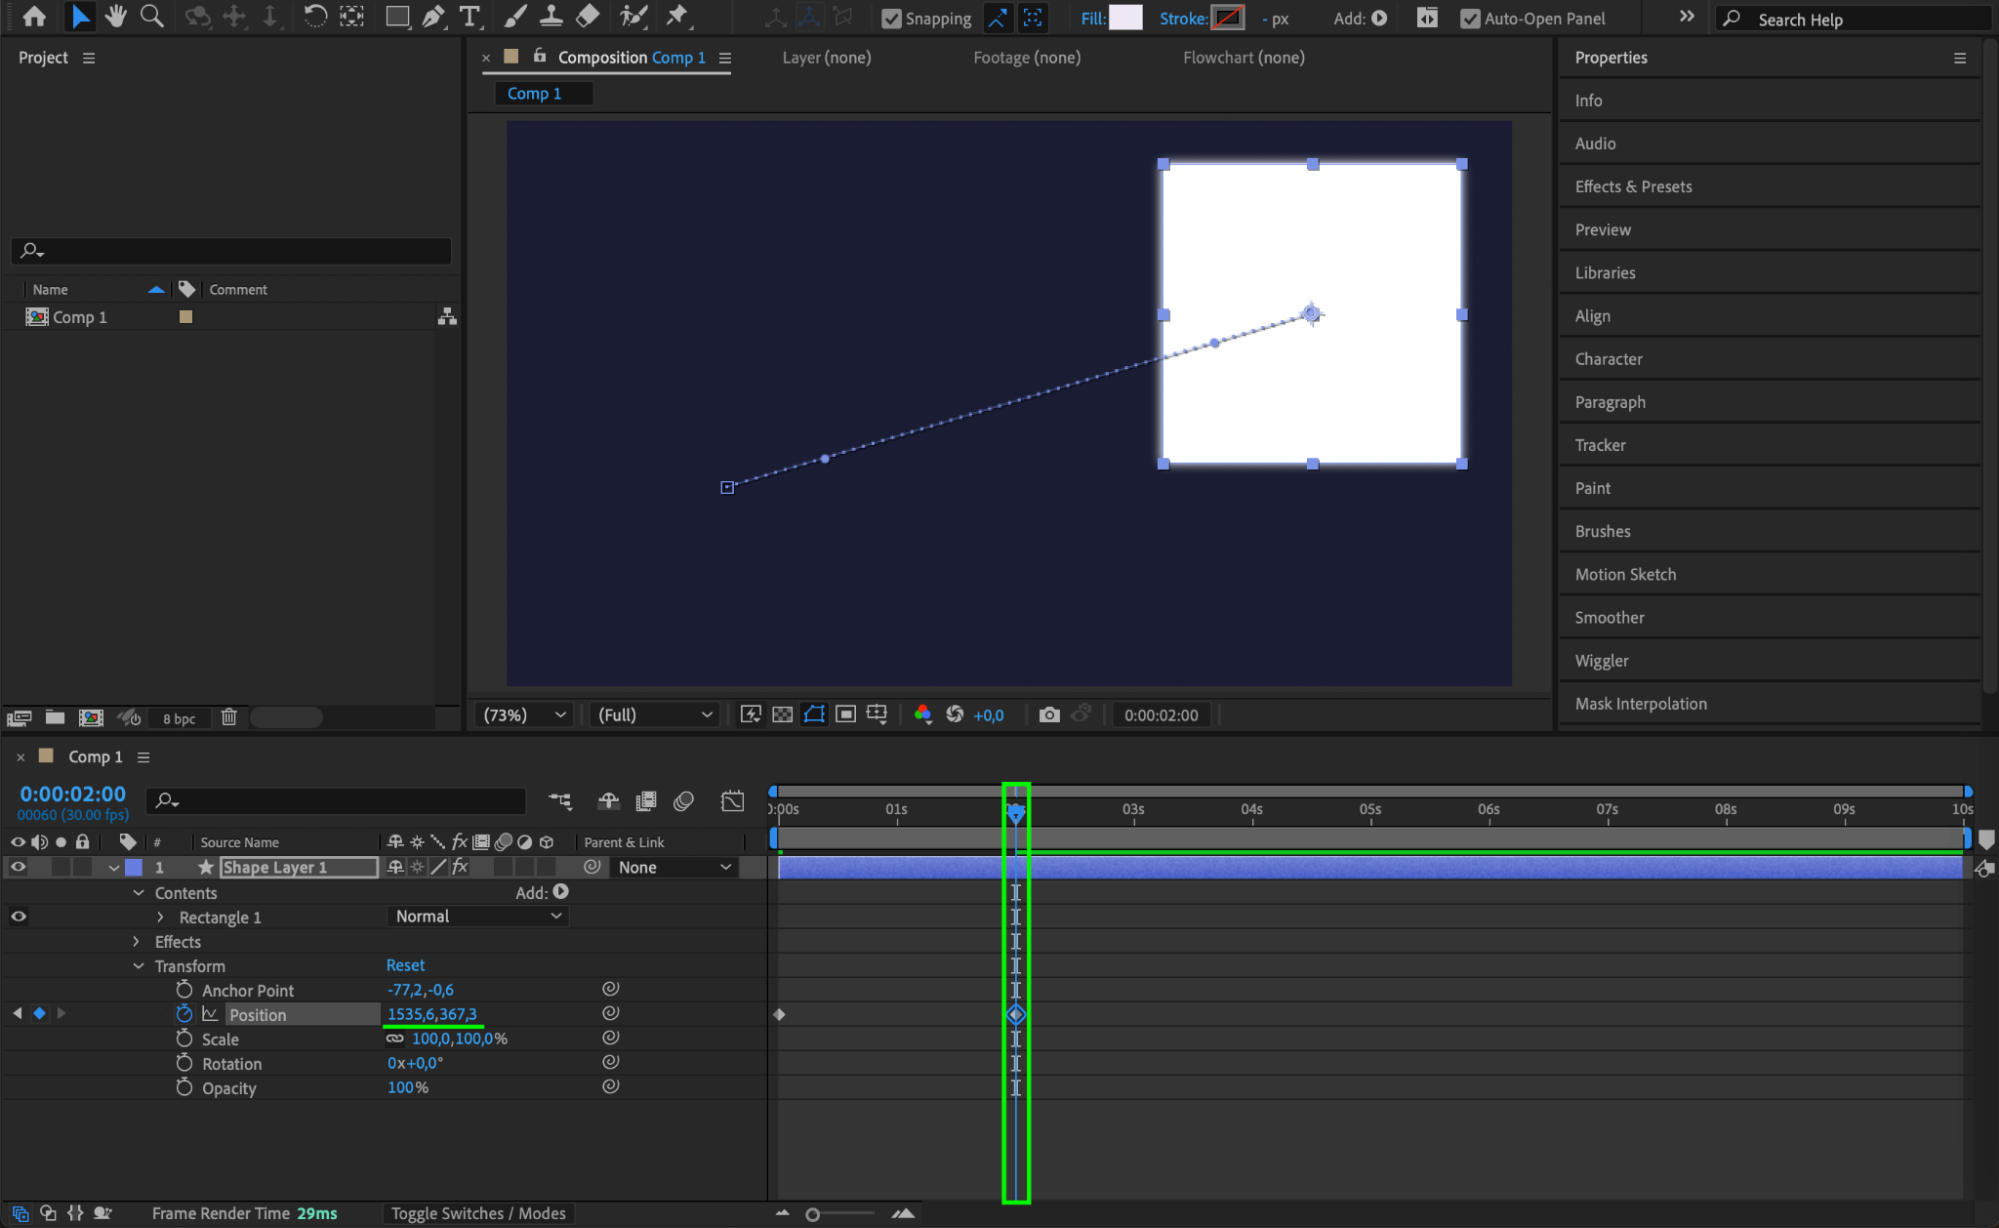The image size is (1999, 1228).
Task: Select the Rectangle shape tool
Action: pos(397,16)
